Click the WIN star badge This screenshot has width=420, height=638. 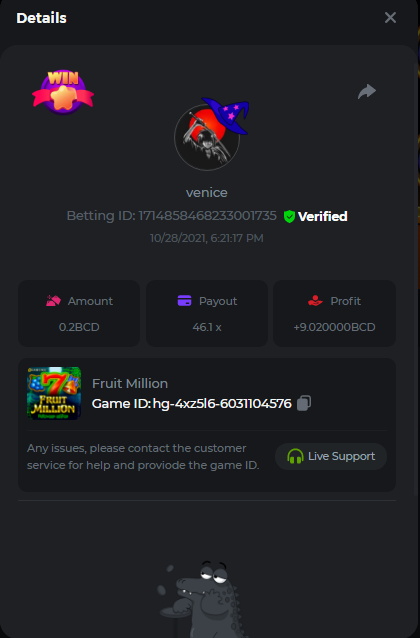[x=63, y=91]
